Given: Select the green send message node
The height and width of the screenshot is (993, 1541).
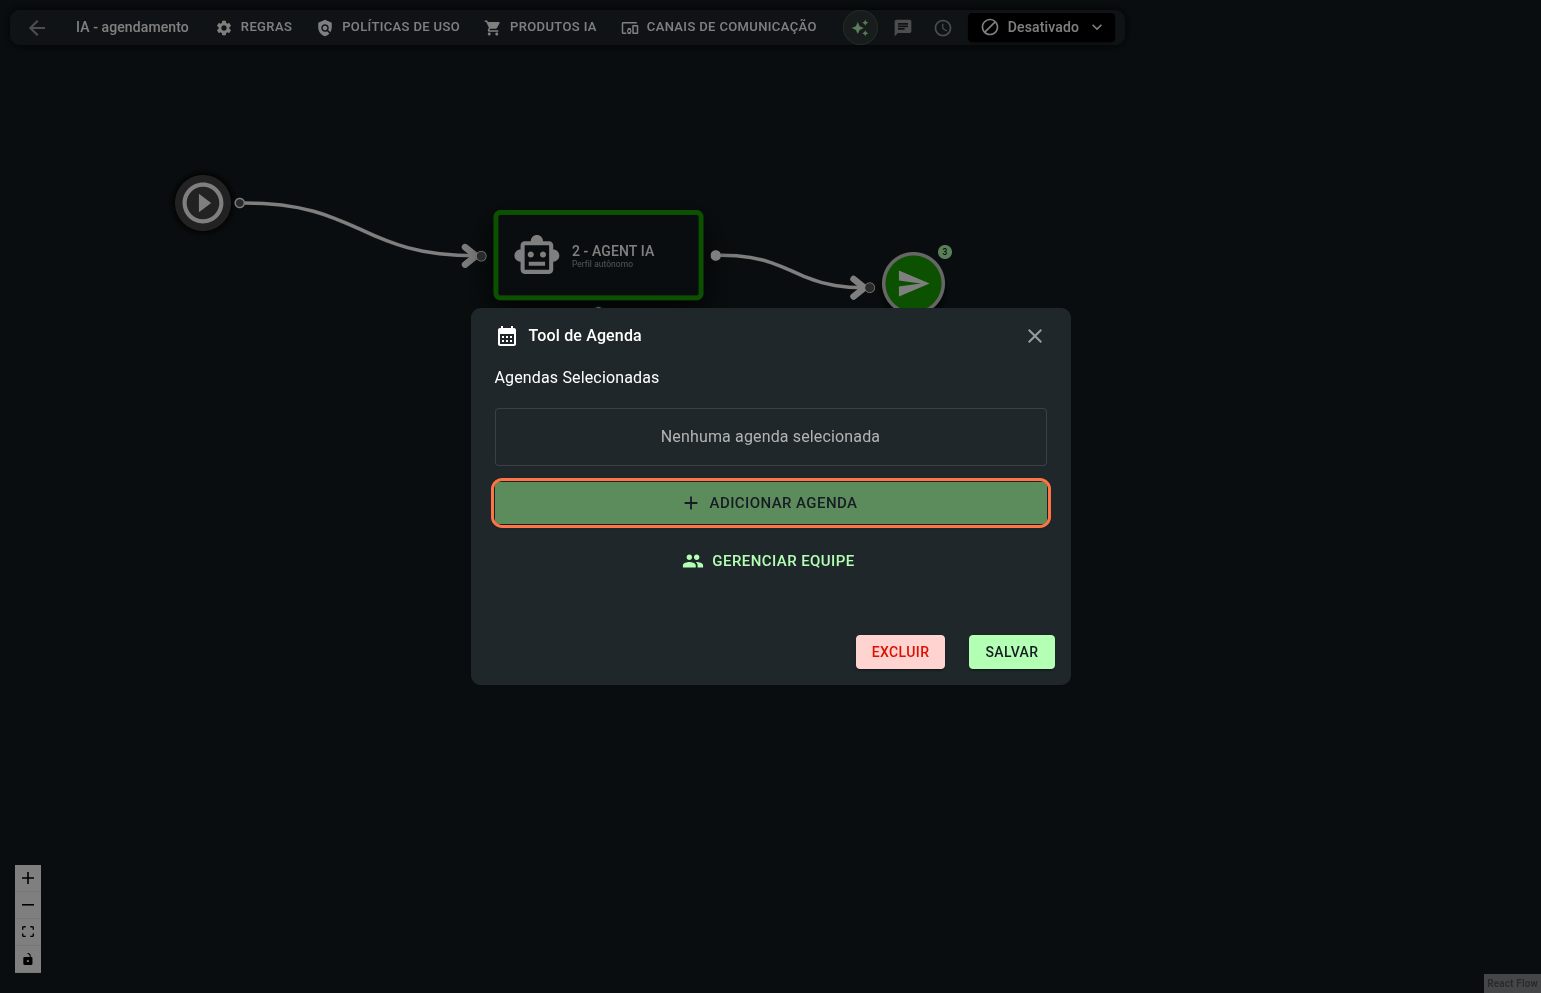Looking at the screenshot, I should coord(913,281).
